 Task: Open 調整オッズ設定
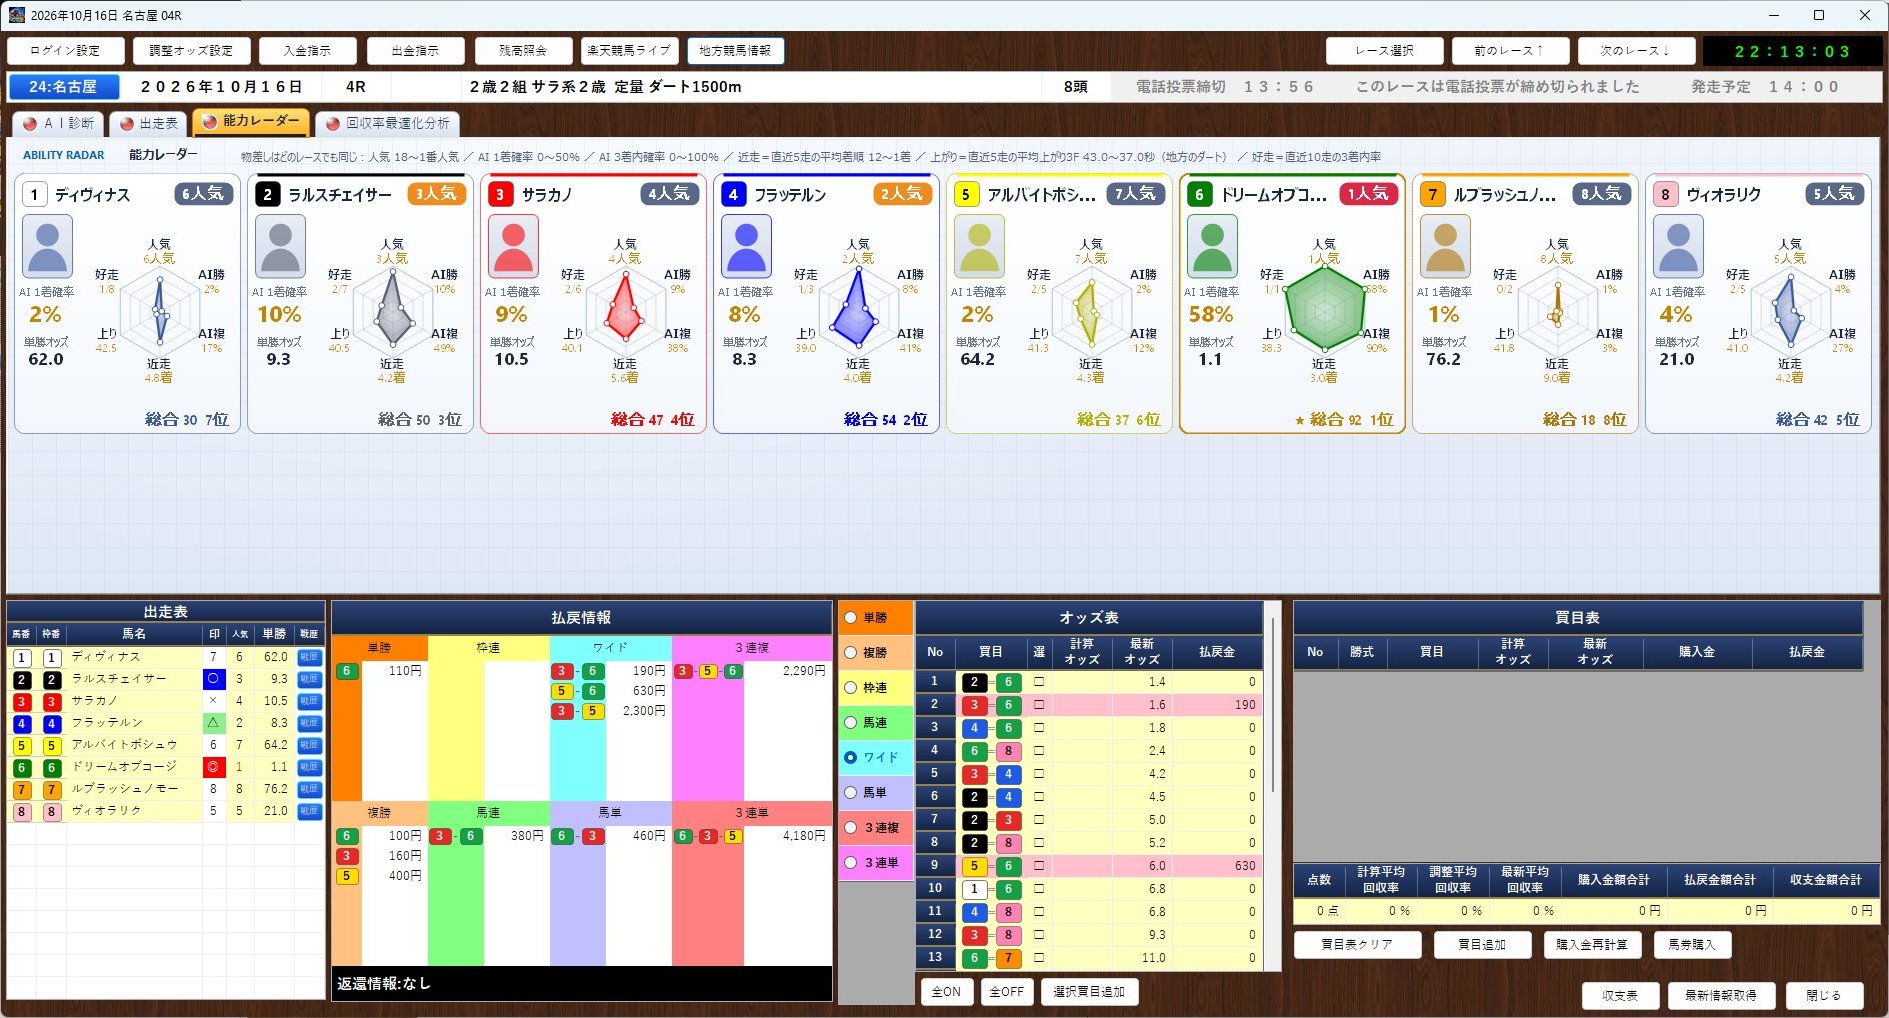tap(191, 51)
